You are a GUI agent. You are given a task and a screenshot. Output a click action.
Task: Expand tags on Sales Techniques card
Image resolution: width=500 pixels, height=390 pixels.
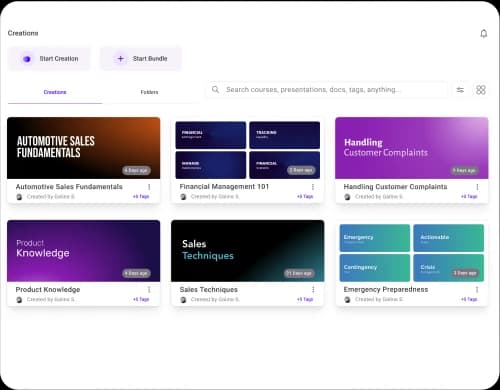pyautogui.click(x=305, y=299)
